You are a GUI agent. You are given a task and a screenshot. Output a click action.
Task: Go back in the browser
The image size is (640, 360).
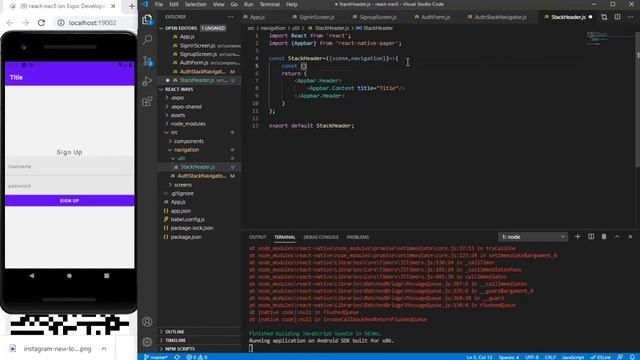tap(10, 23)
